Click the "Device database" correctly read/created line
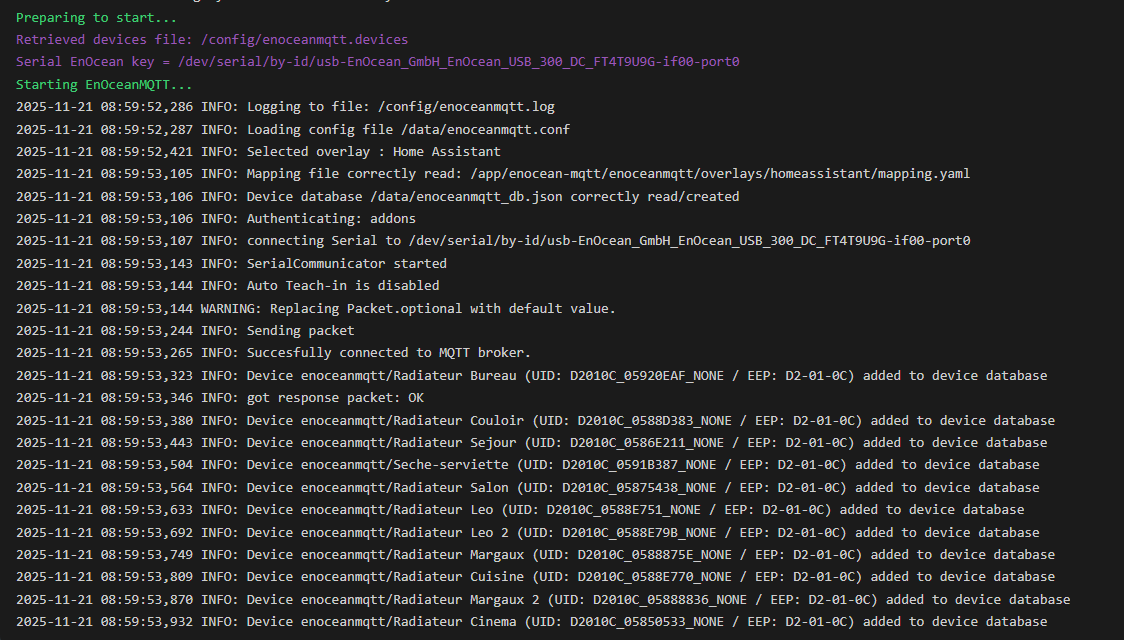1124x640 pixels. click(x=492, y=197)
